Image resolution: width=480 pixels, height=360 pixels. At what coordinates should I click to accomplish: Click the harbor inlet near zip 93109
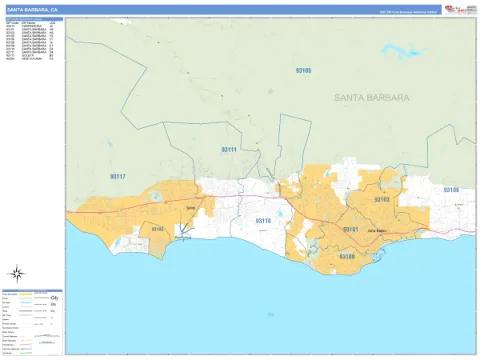pyautogui.click(x=377, y=257)
